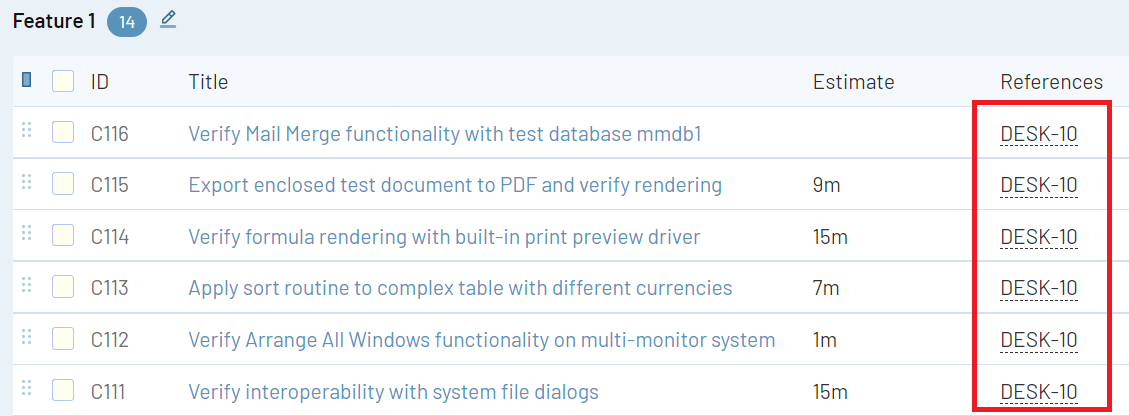Viewport: 1129px width, 416px height.
Task: Open Verify interoperability with system file dialogs
Action: point(394,392)
